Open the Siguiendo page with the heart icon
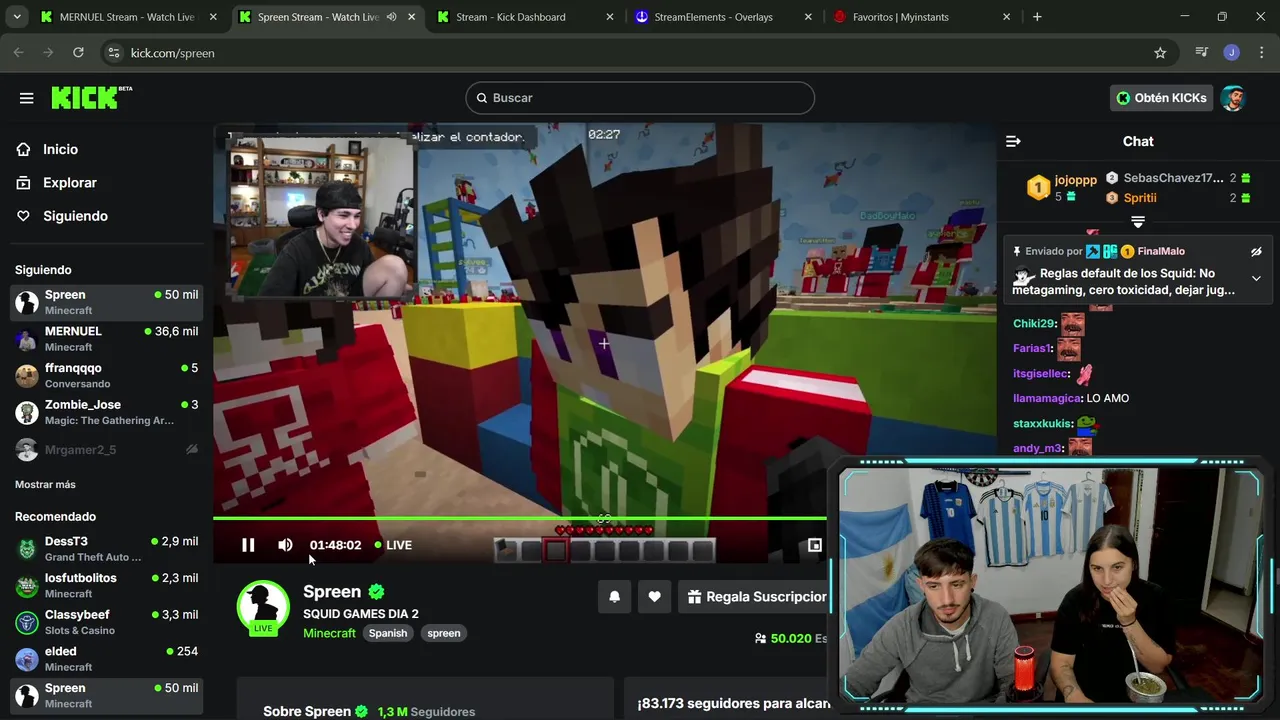This screenshot has width=1280, height=720. (x=75, y=216)
